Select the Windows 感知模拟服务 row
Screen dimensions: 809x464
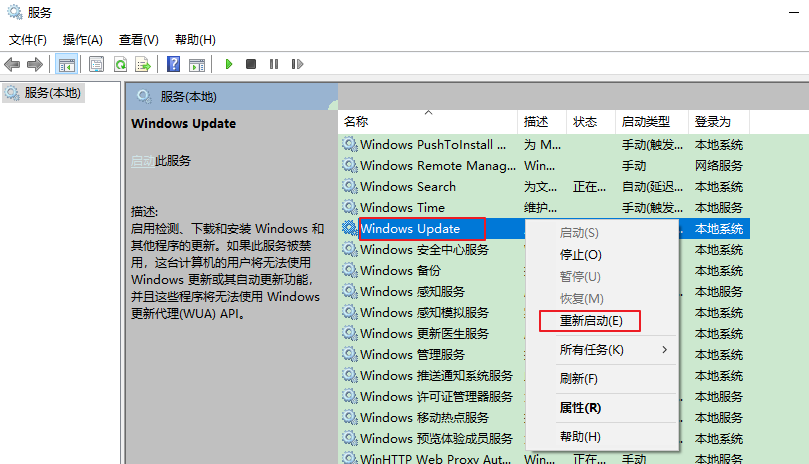coord(424,312)
